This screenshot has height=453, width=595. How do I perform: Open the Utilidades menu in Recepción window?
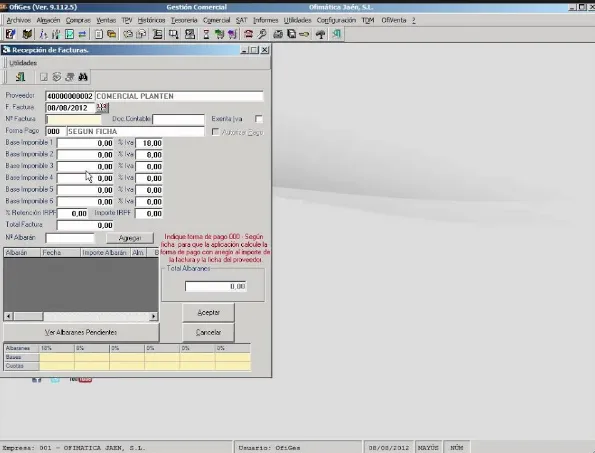23,63
